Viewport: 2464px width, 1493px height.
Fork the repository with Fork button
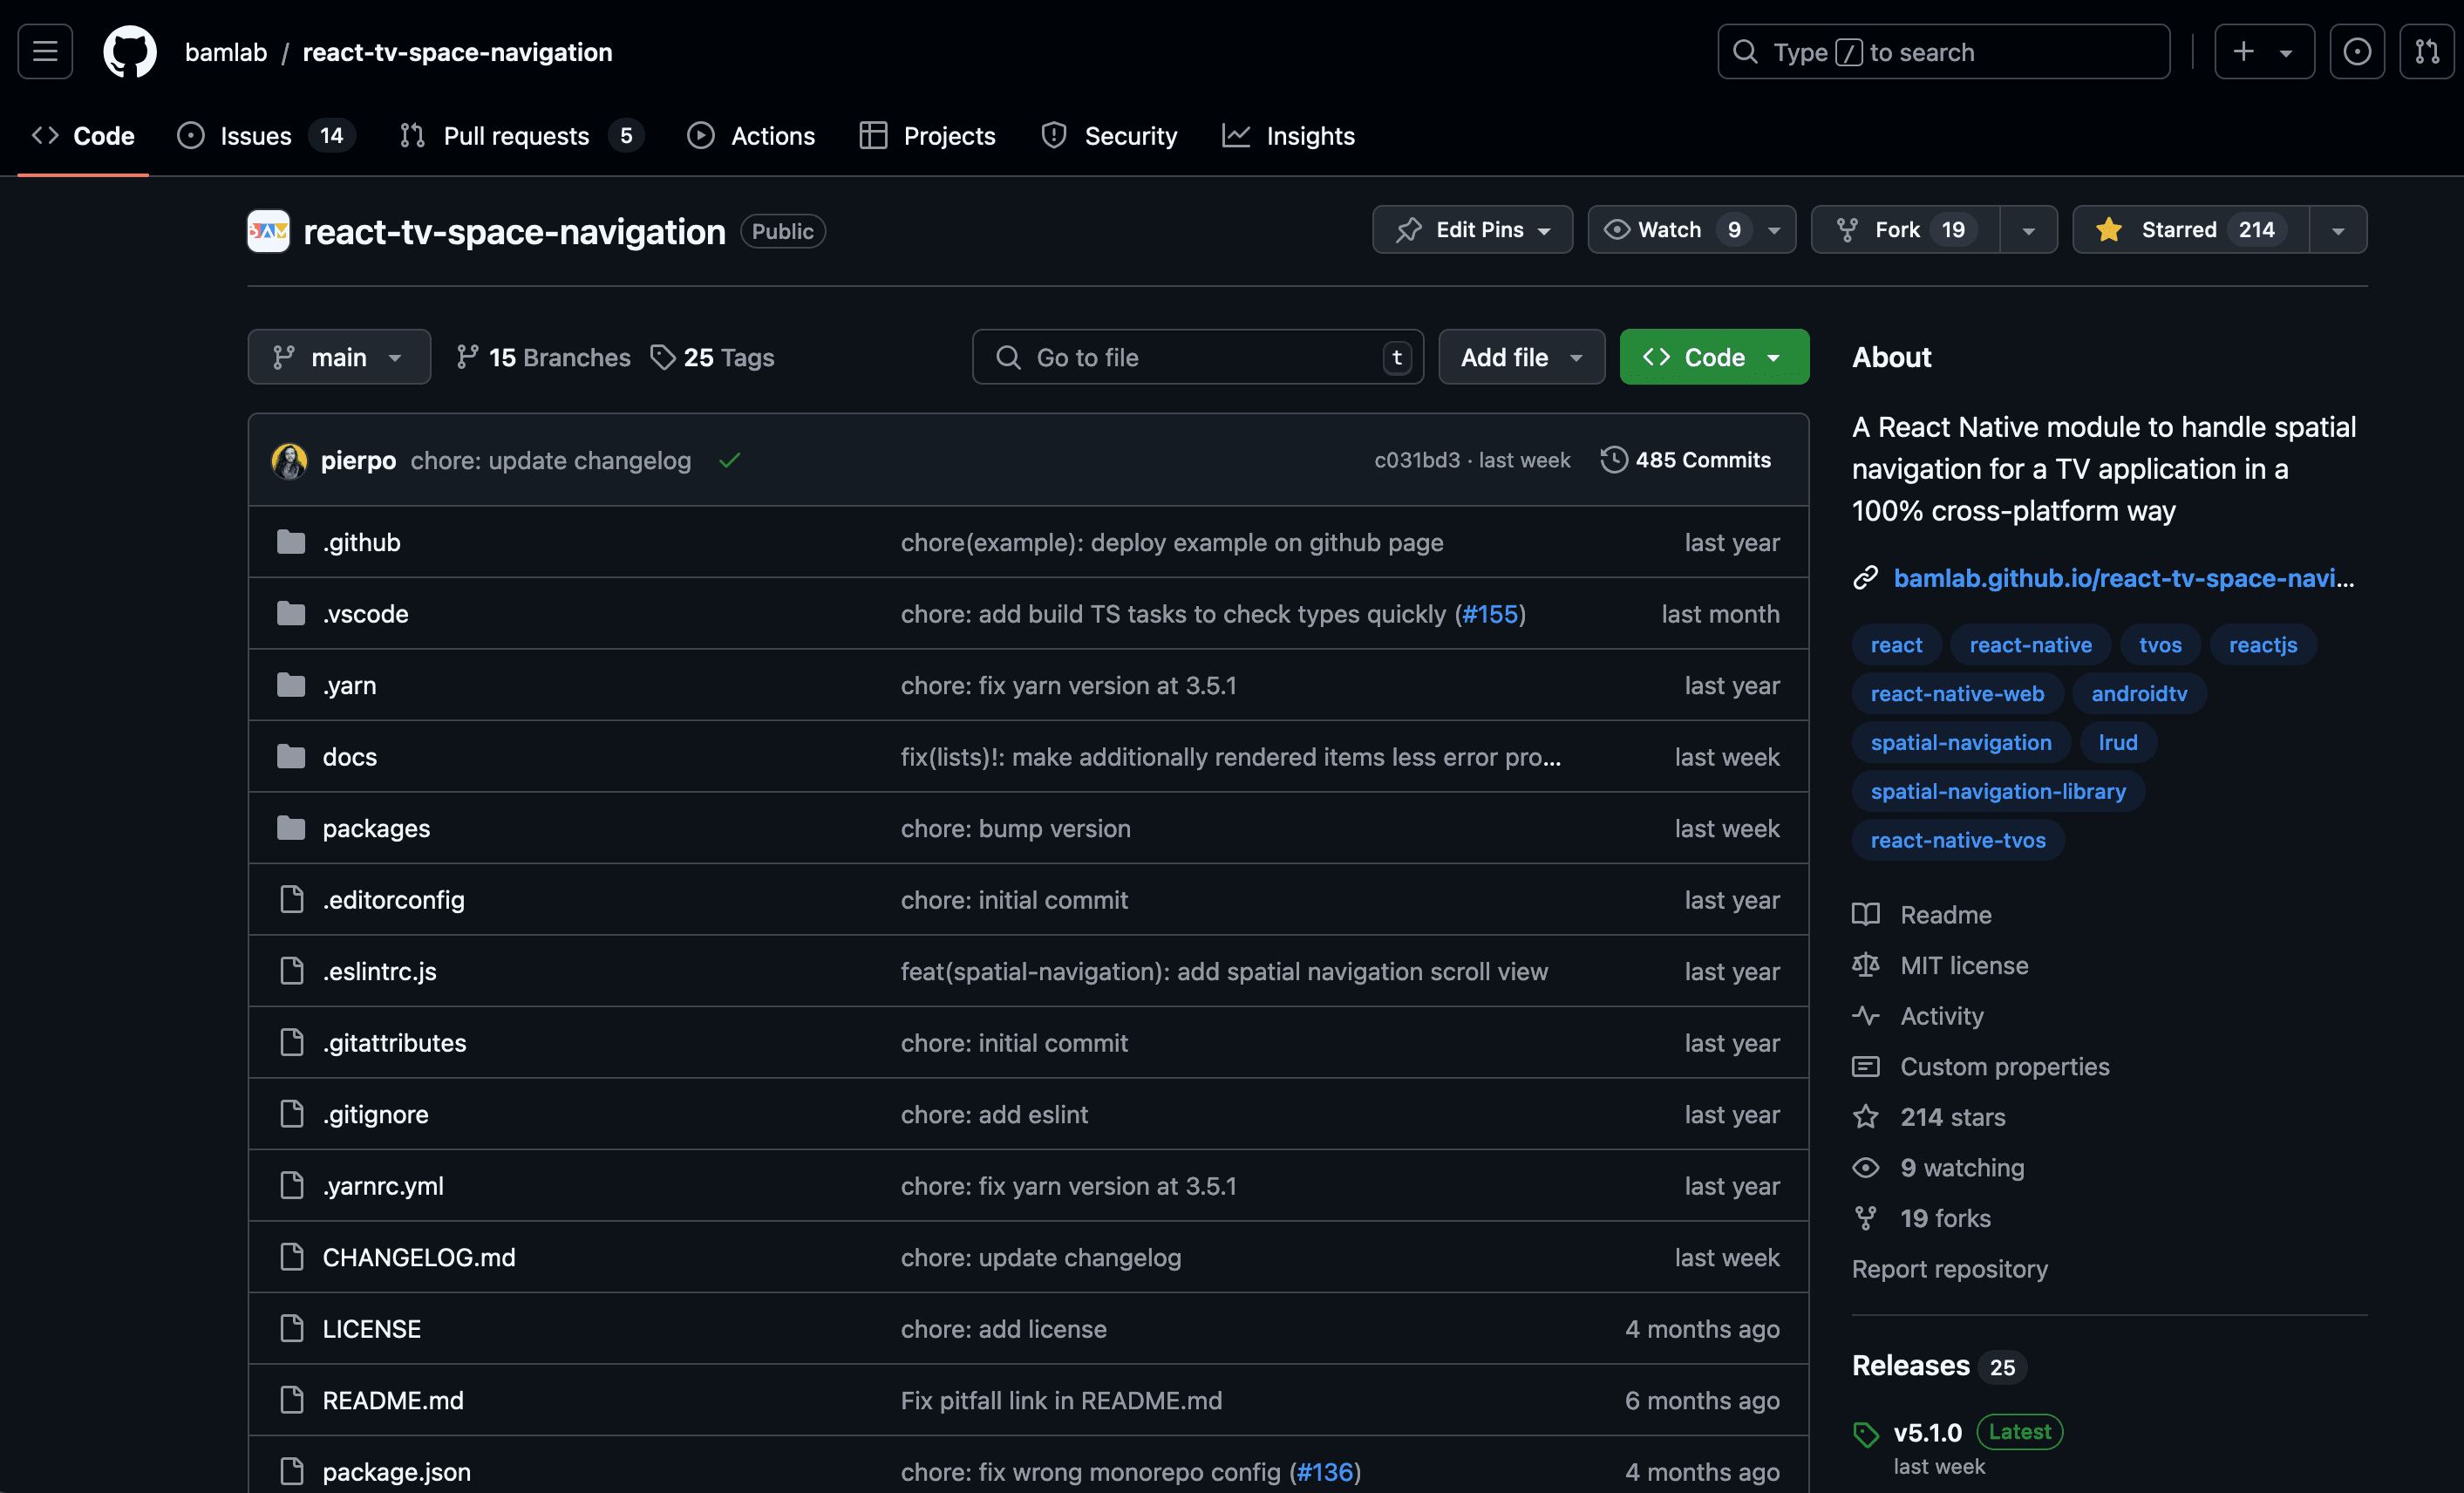point(1905,230)
